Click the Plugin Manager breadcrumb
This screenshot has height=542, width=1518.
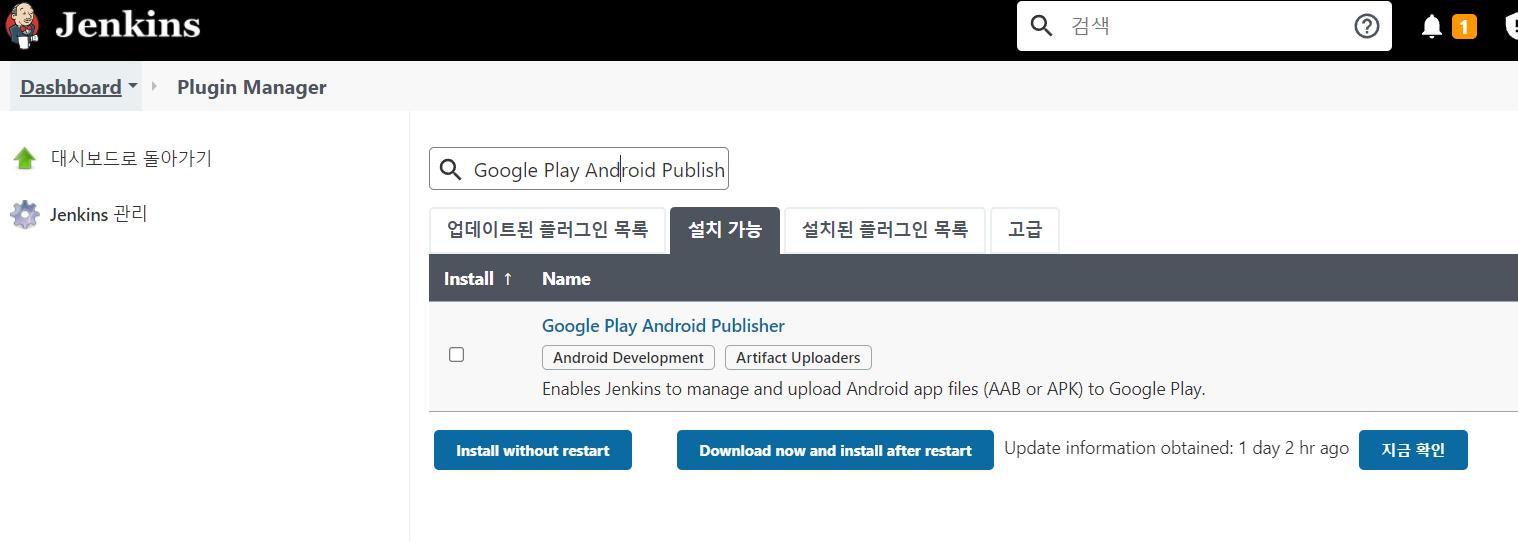point(252,87)
